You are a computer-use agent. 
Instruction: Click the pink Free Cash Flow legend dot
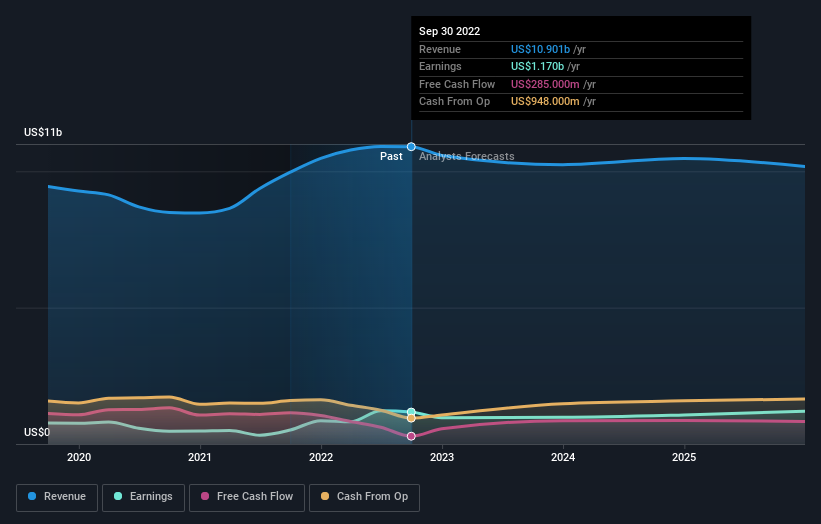[x=205, y=496]
